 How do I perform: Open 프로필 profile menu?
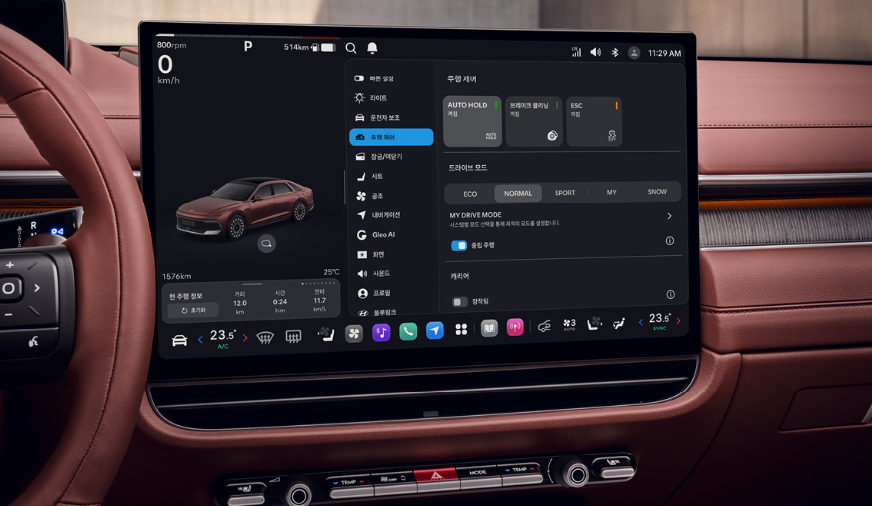392,293
